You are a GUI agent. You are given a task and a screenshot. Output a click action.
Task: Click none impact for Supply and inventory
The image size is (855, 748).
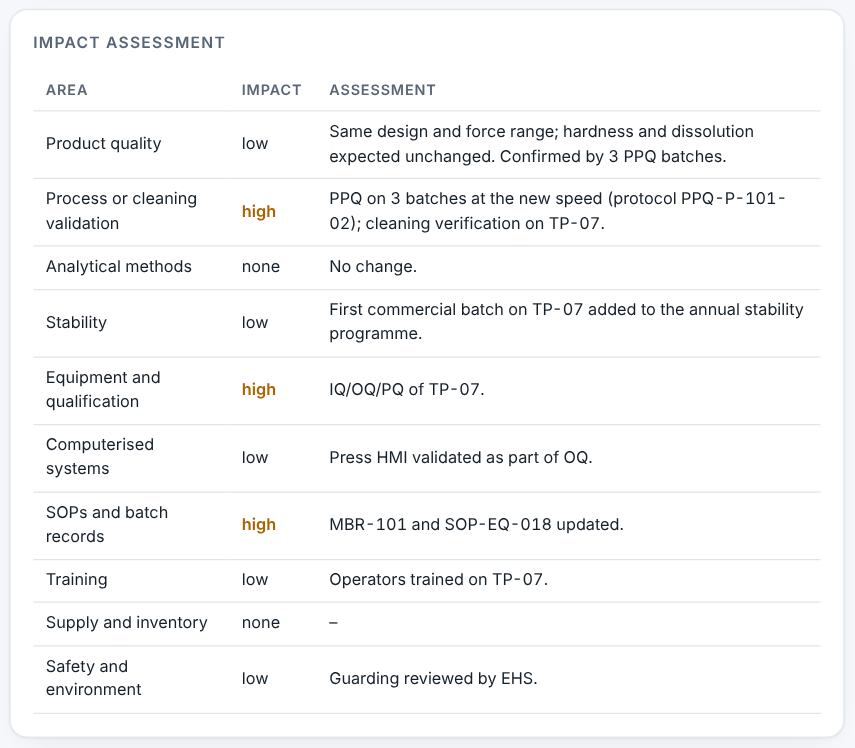coord(261,623)
